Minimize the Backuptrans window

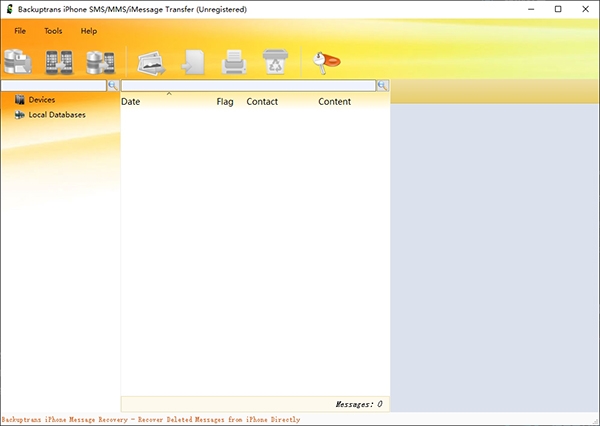[x=531, y=9]
